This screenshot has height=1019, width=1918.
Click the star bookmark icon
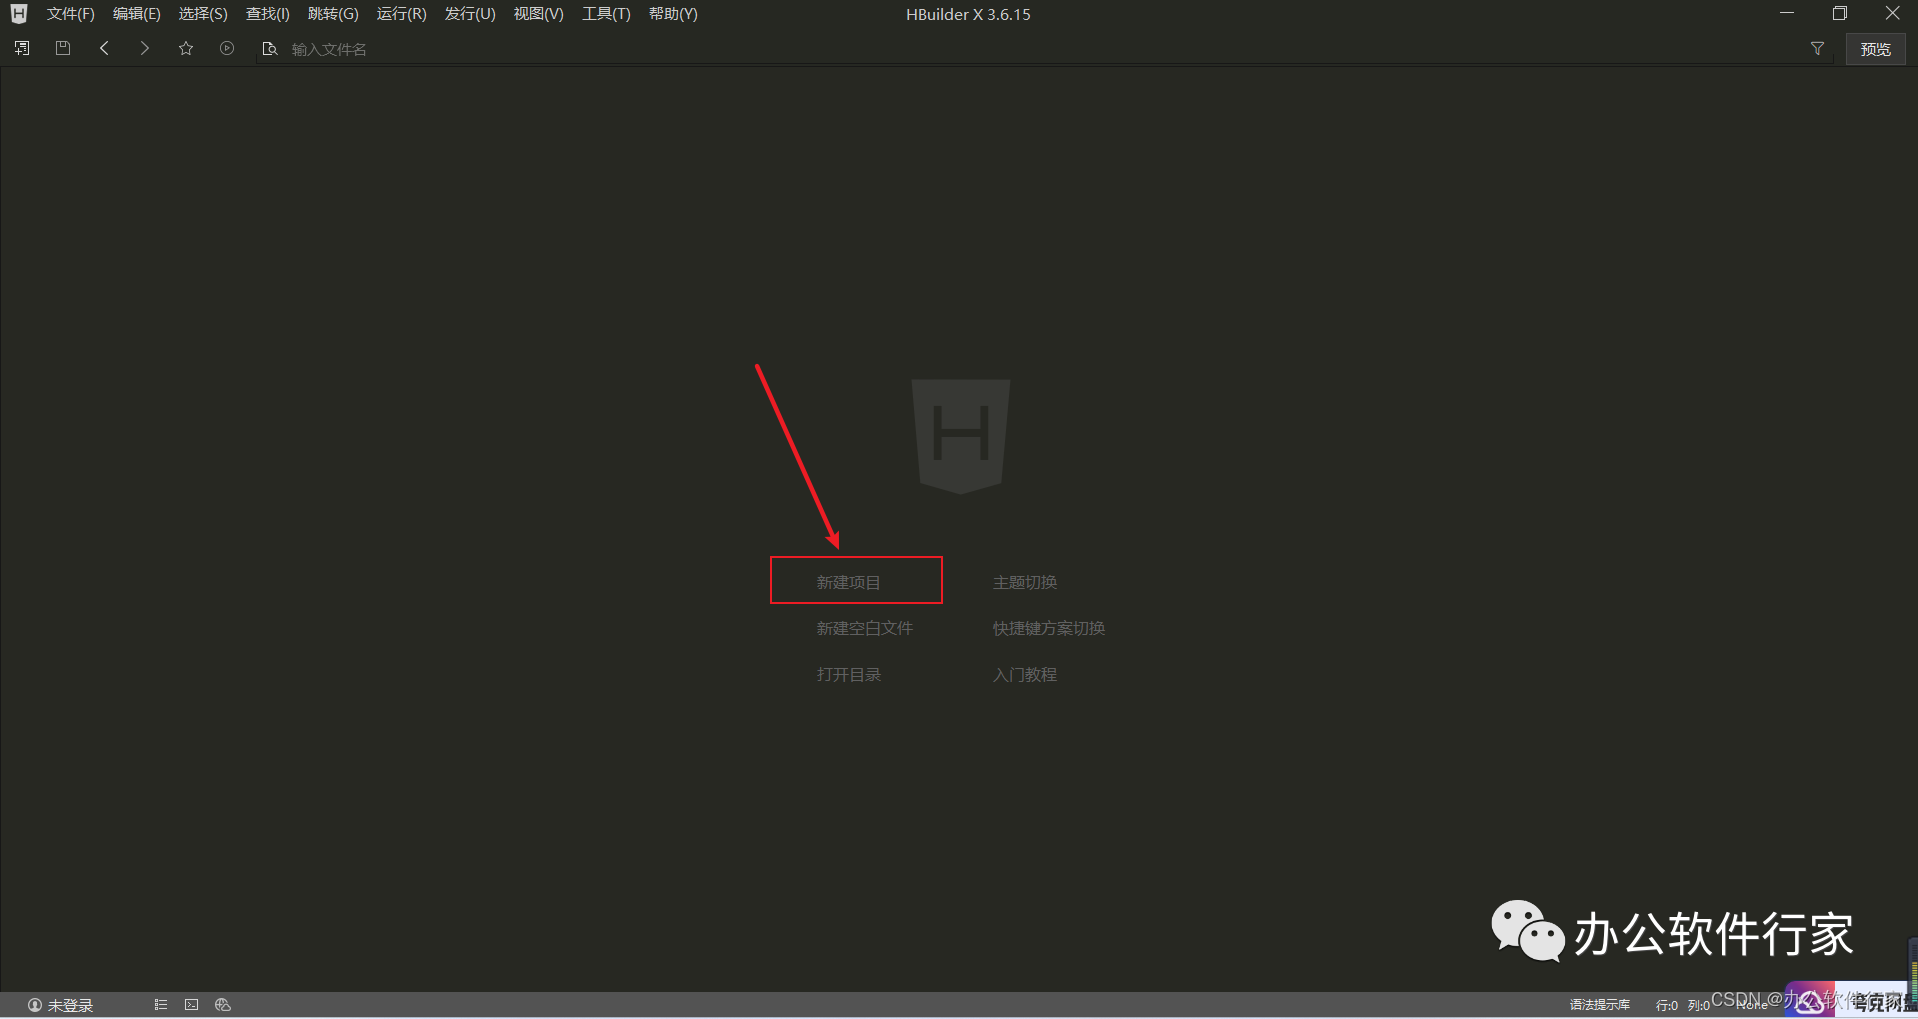click(186, 48)
